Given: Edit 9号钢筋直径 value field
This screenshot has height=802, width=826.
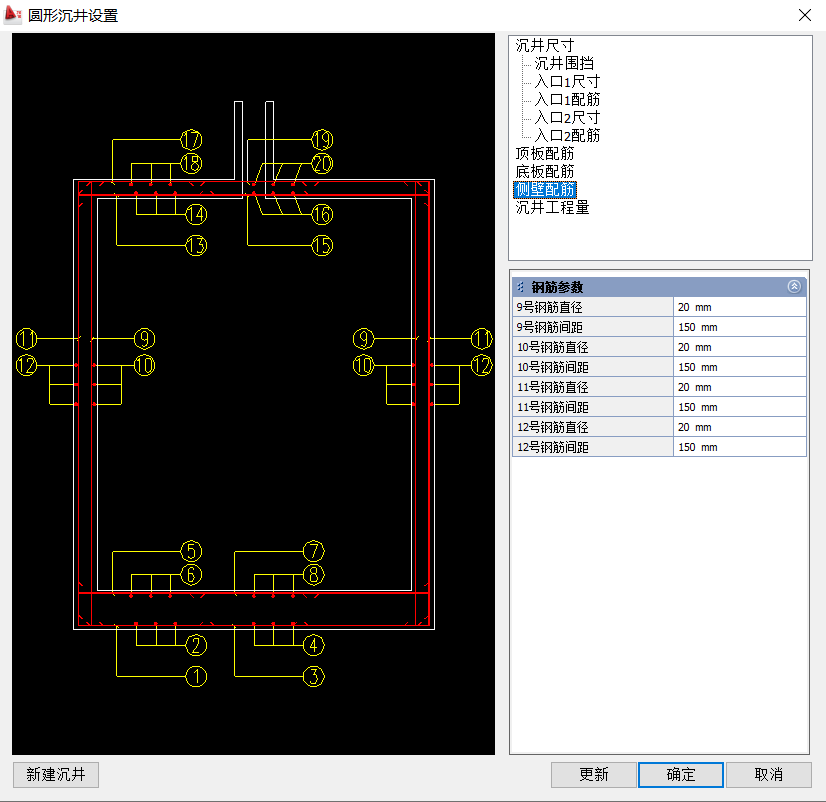Looking at the screenshot, I should (740, 307).
